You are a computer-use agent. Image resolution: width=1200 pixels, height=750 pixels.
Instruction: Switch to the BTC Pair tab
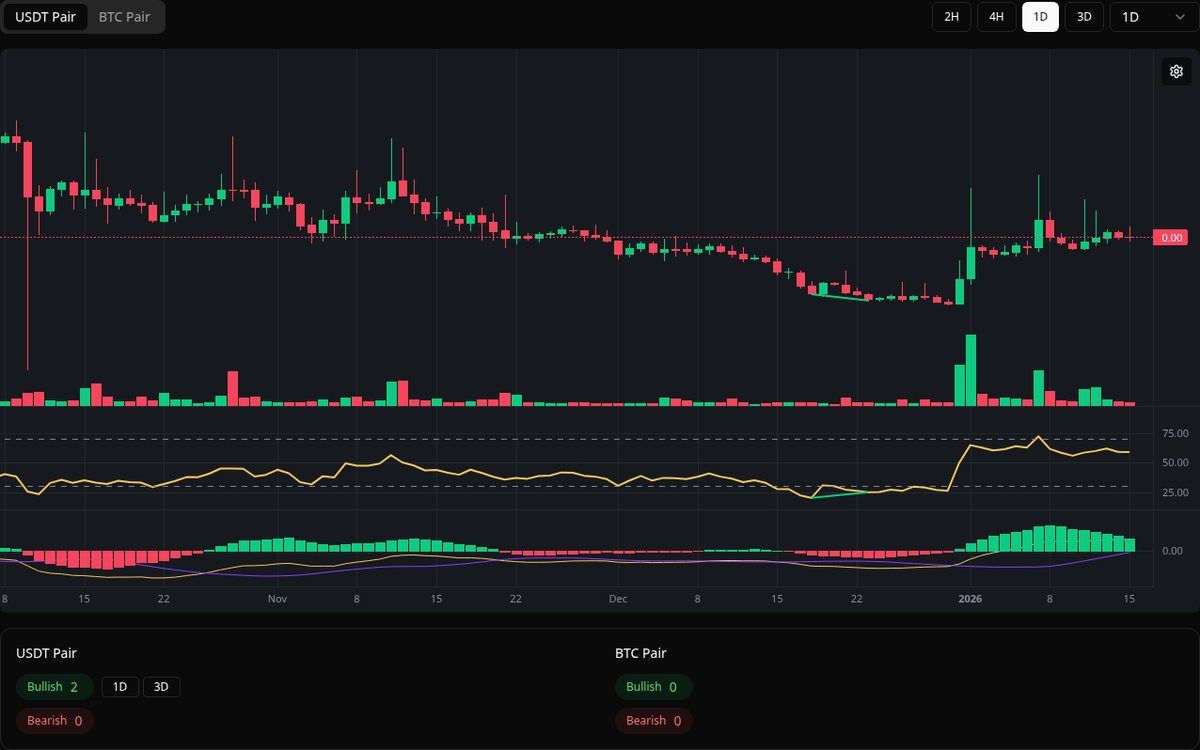[x=124, y=17]
